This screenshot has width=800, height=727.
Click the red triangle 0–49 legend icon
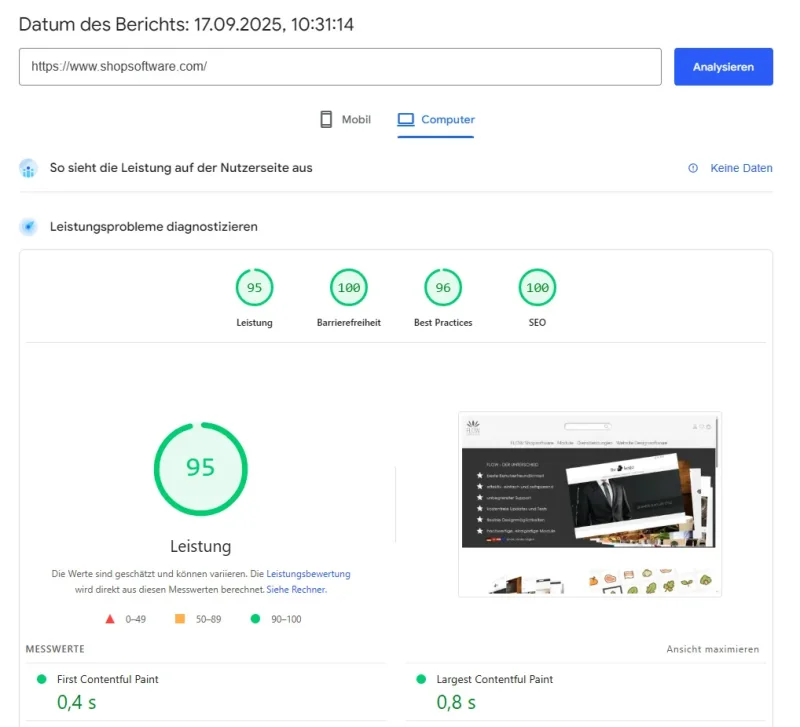[110, 619]
